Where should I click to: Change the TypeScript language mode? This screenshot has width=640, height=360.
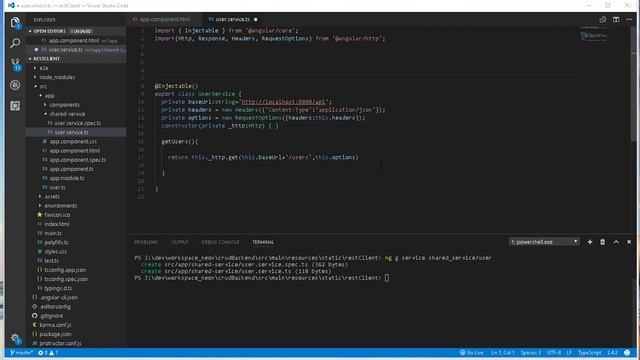[x=589, y=353]
